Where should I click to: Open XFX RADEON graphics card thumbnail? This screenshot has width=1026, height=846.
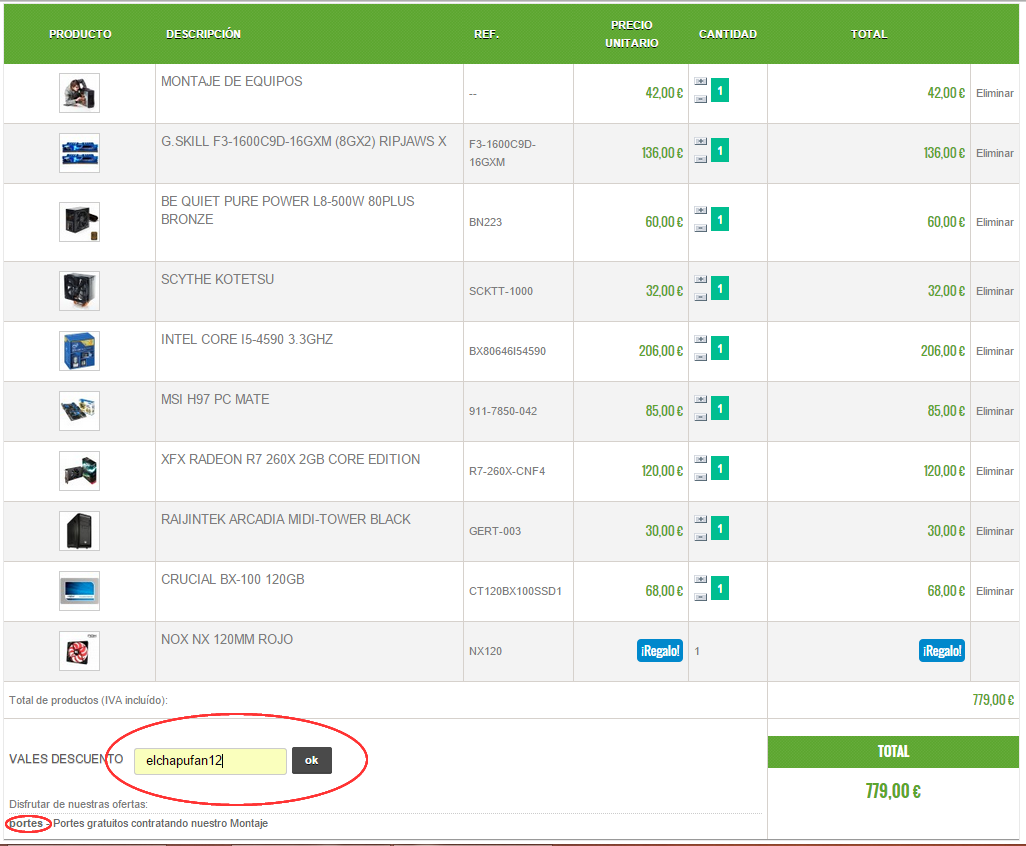79,471
